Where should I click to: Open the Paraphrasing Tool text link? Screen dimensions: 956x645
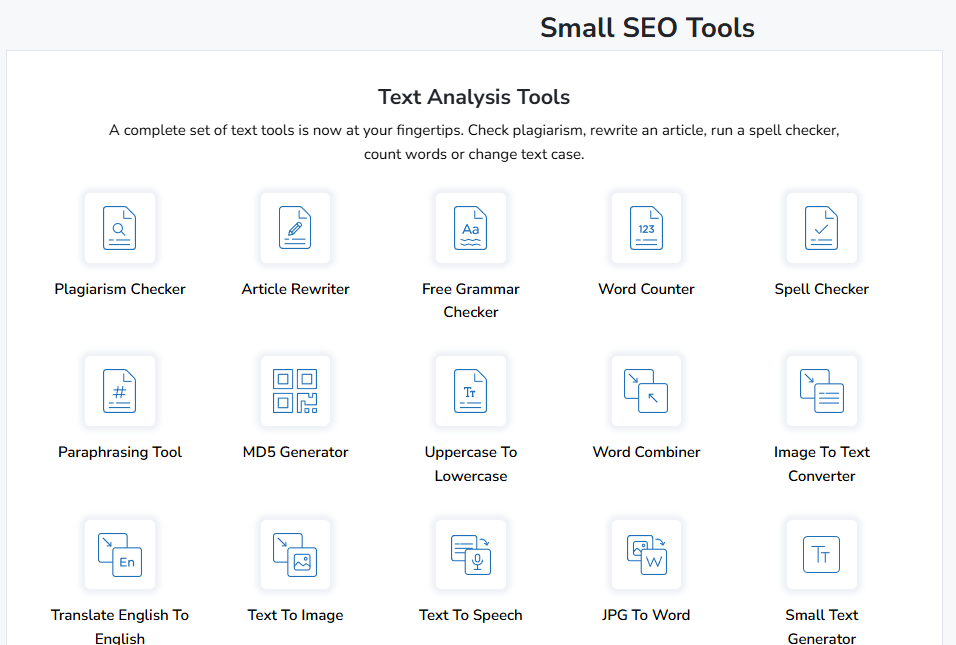click(120, 452)
